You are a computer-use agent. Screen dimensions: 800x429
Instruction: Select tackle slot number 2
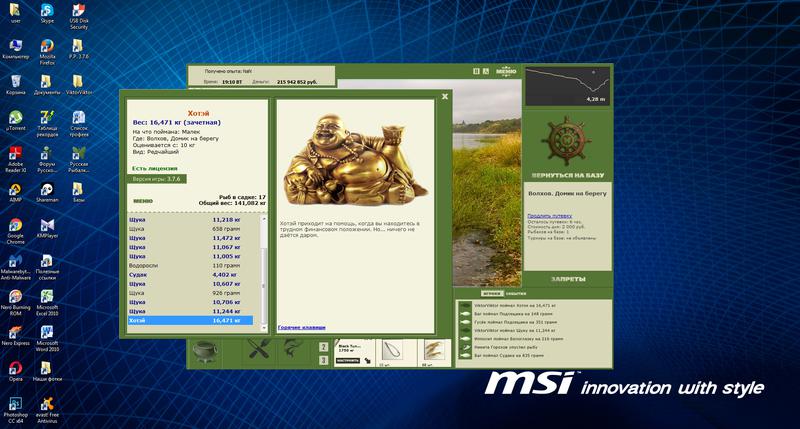coord(323,347)
